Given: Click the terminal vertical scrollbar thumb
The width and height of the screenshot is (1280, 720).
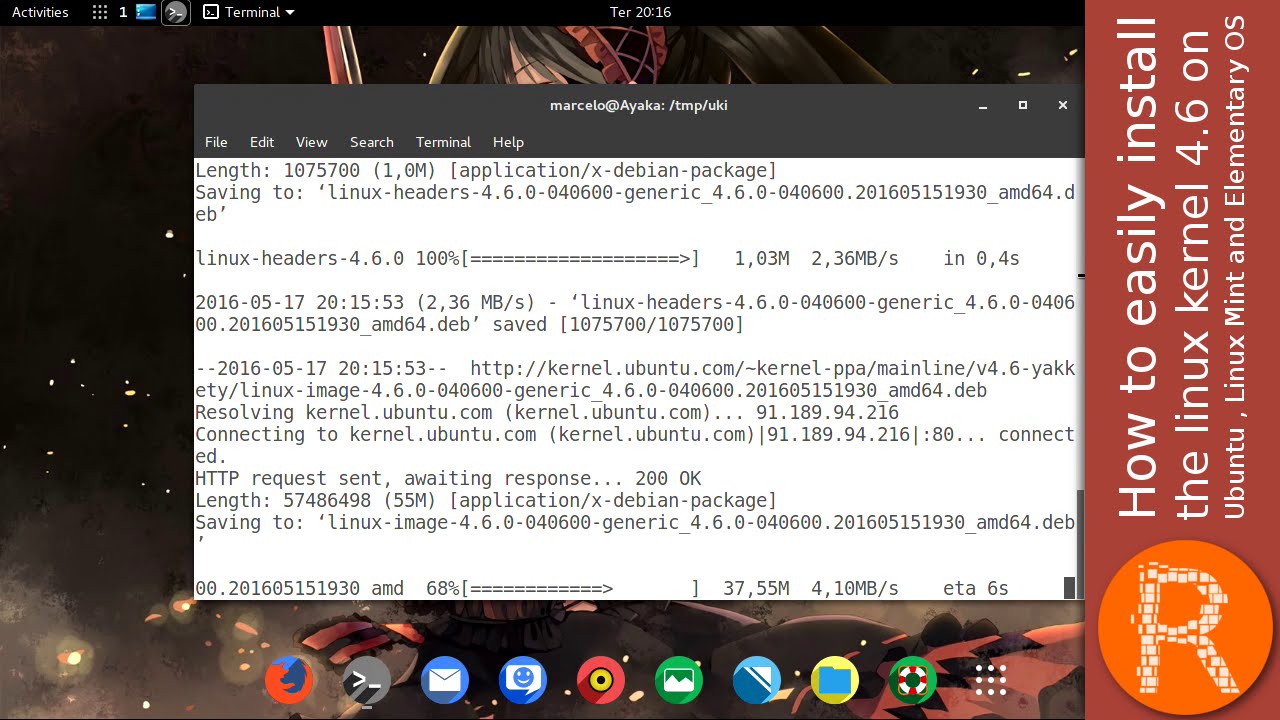Looking at the screenshot, I should 1080,543.
